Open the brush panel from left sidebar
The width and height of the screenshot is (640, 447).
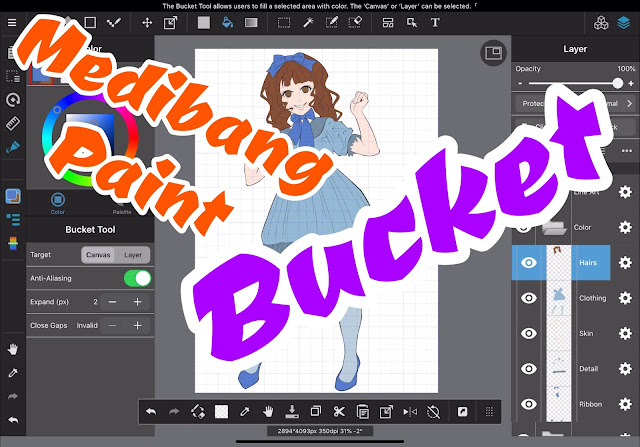click(13, 147)
